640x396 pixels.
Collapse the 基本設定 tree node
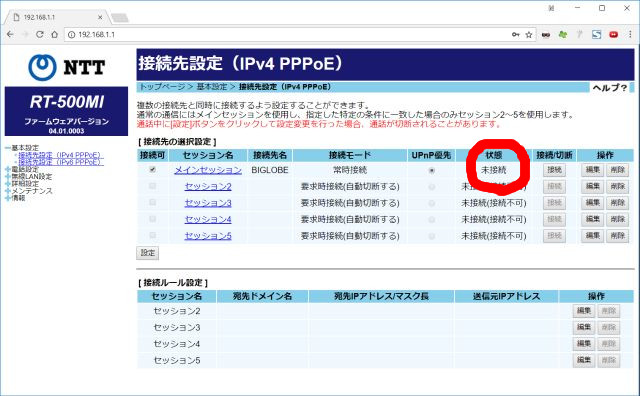[8, 148]
